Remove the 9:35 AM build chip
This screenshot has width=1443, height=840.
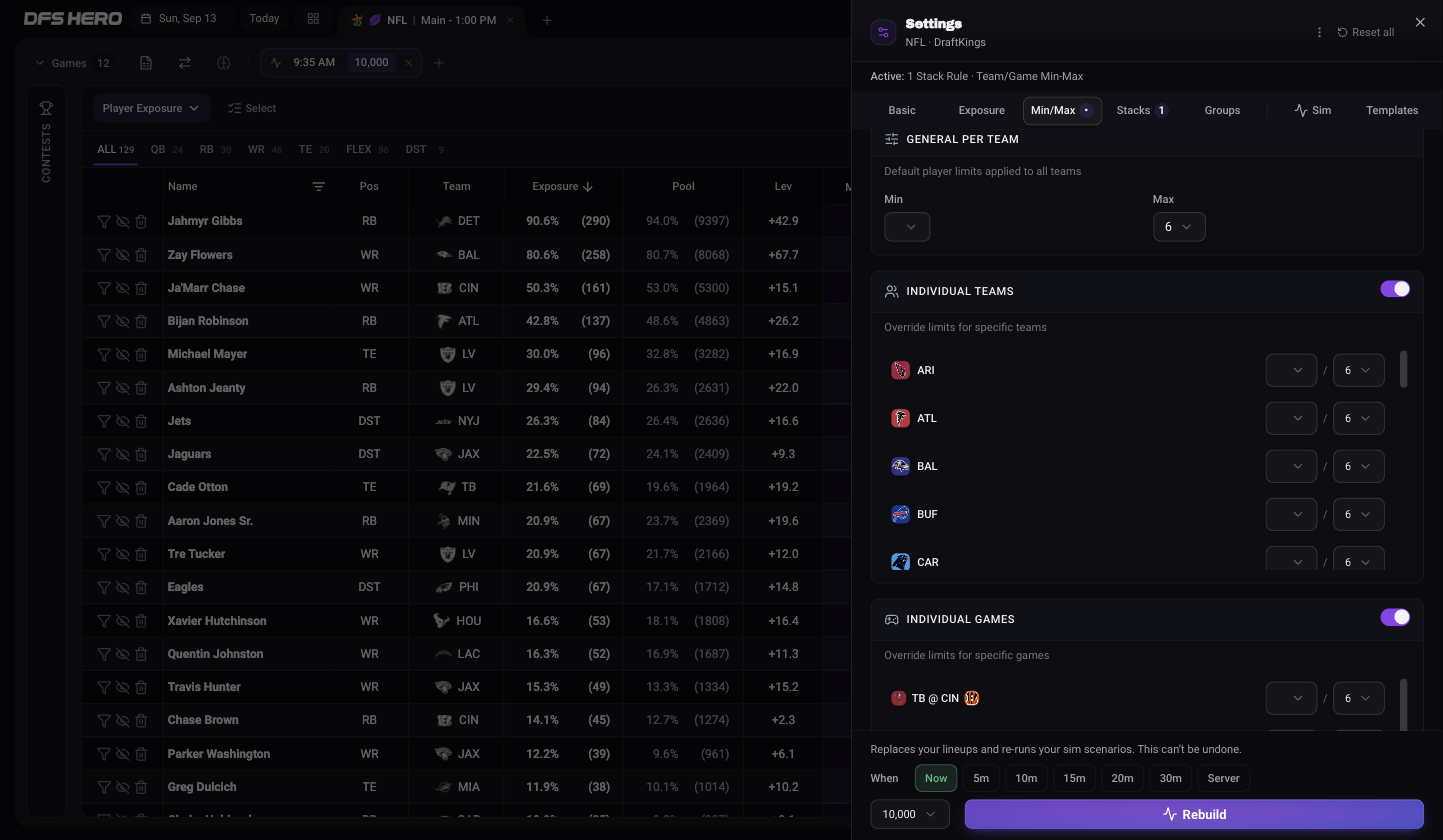pos(408,63)
